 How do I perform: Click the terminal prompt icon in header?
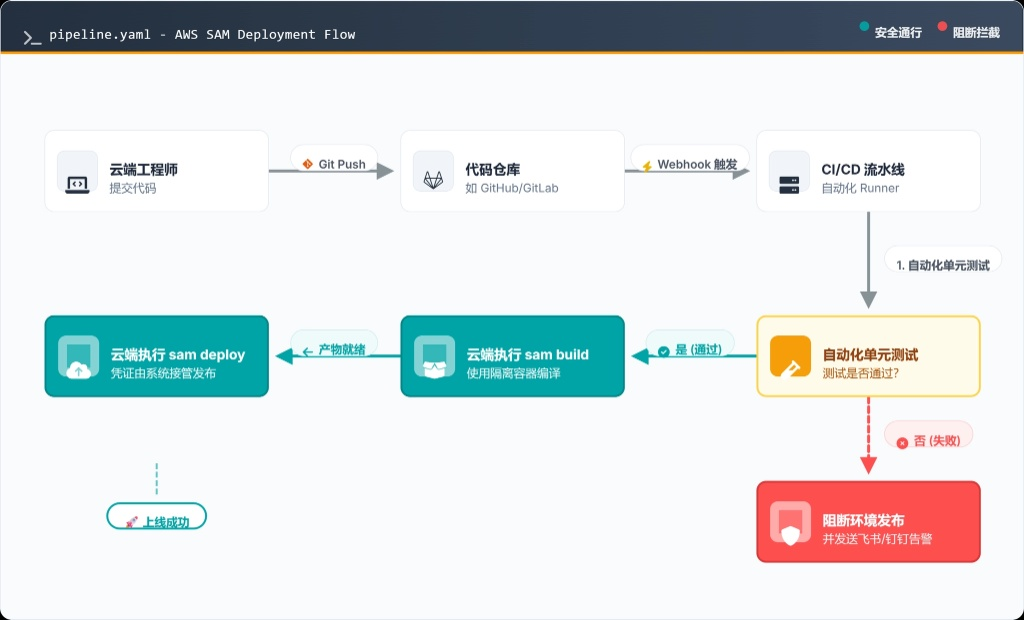coord(32,37)
